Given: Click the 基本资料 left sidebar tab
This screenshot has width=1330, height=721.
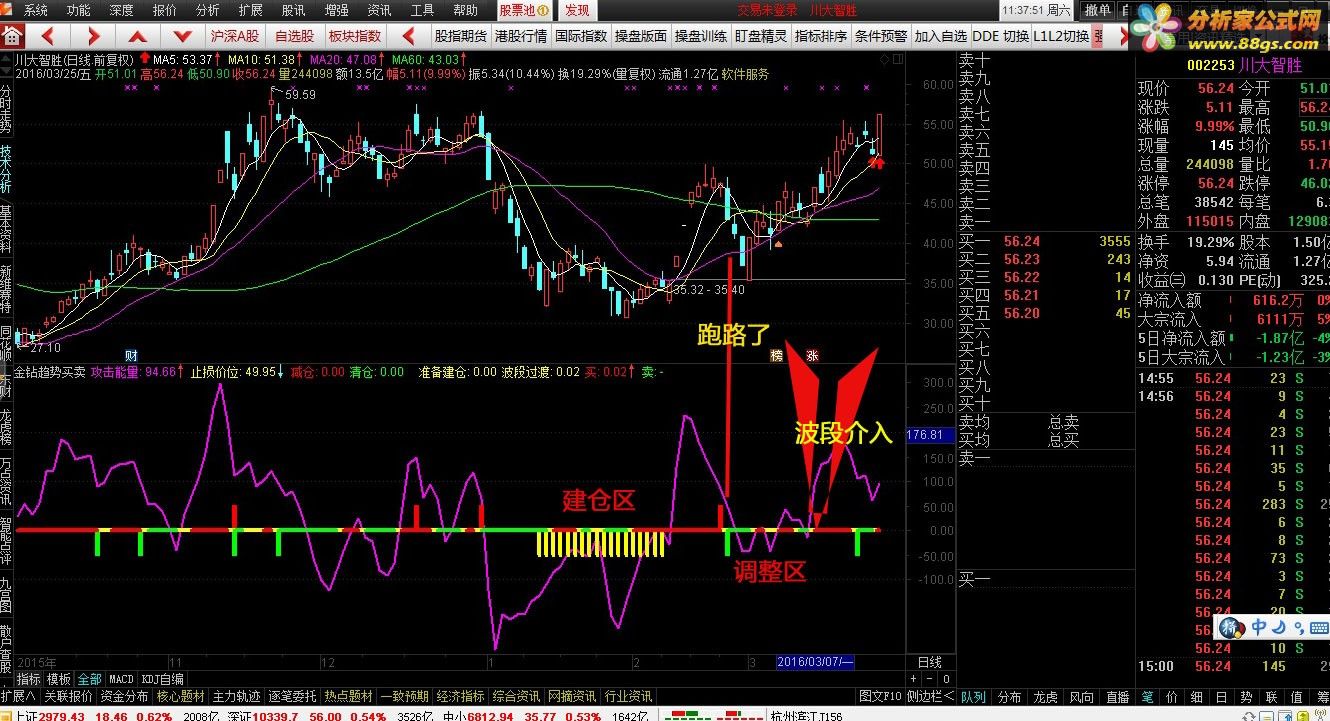Looking at the screenshot, I should (6, 229).
